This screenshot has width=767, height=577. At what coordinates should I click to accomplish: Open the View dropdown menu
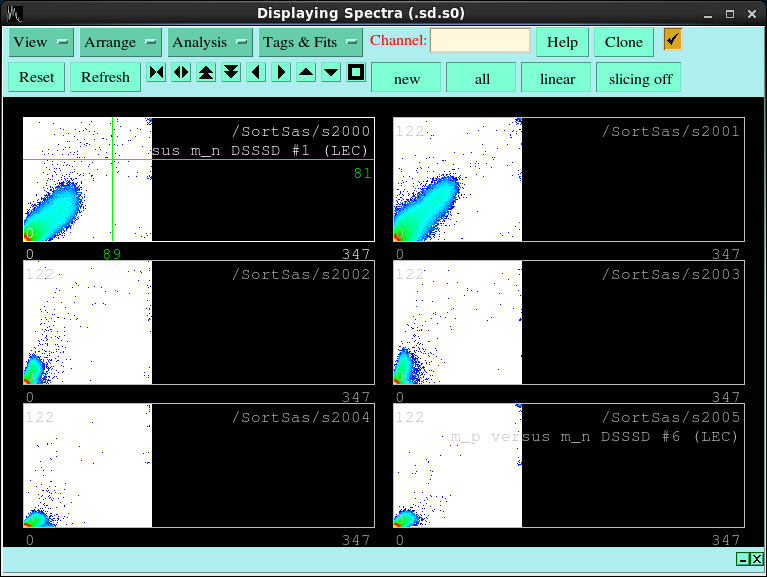(42, 42)
